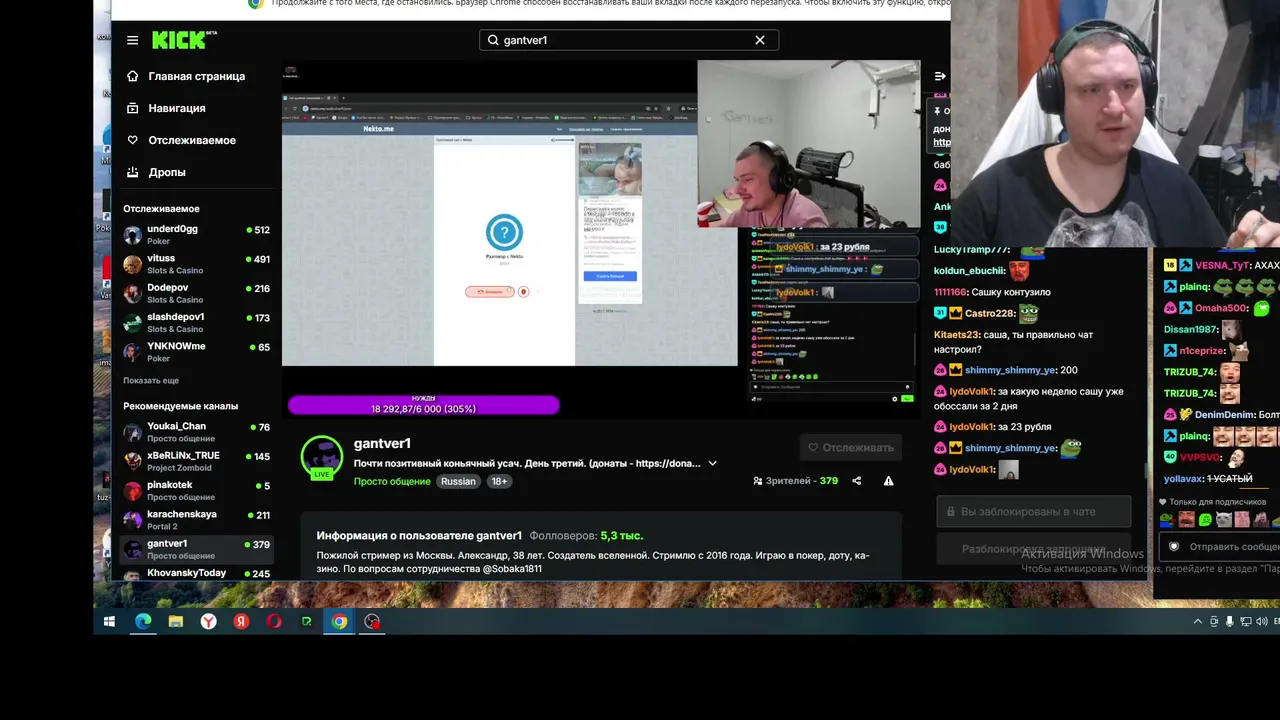Open xBeRLiNx_TRUE recommended channel

coord(196,461)
